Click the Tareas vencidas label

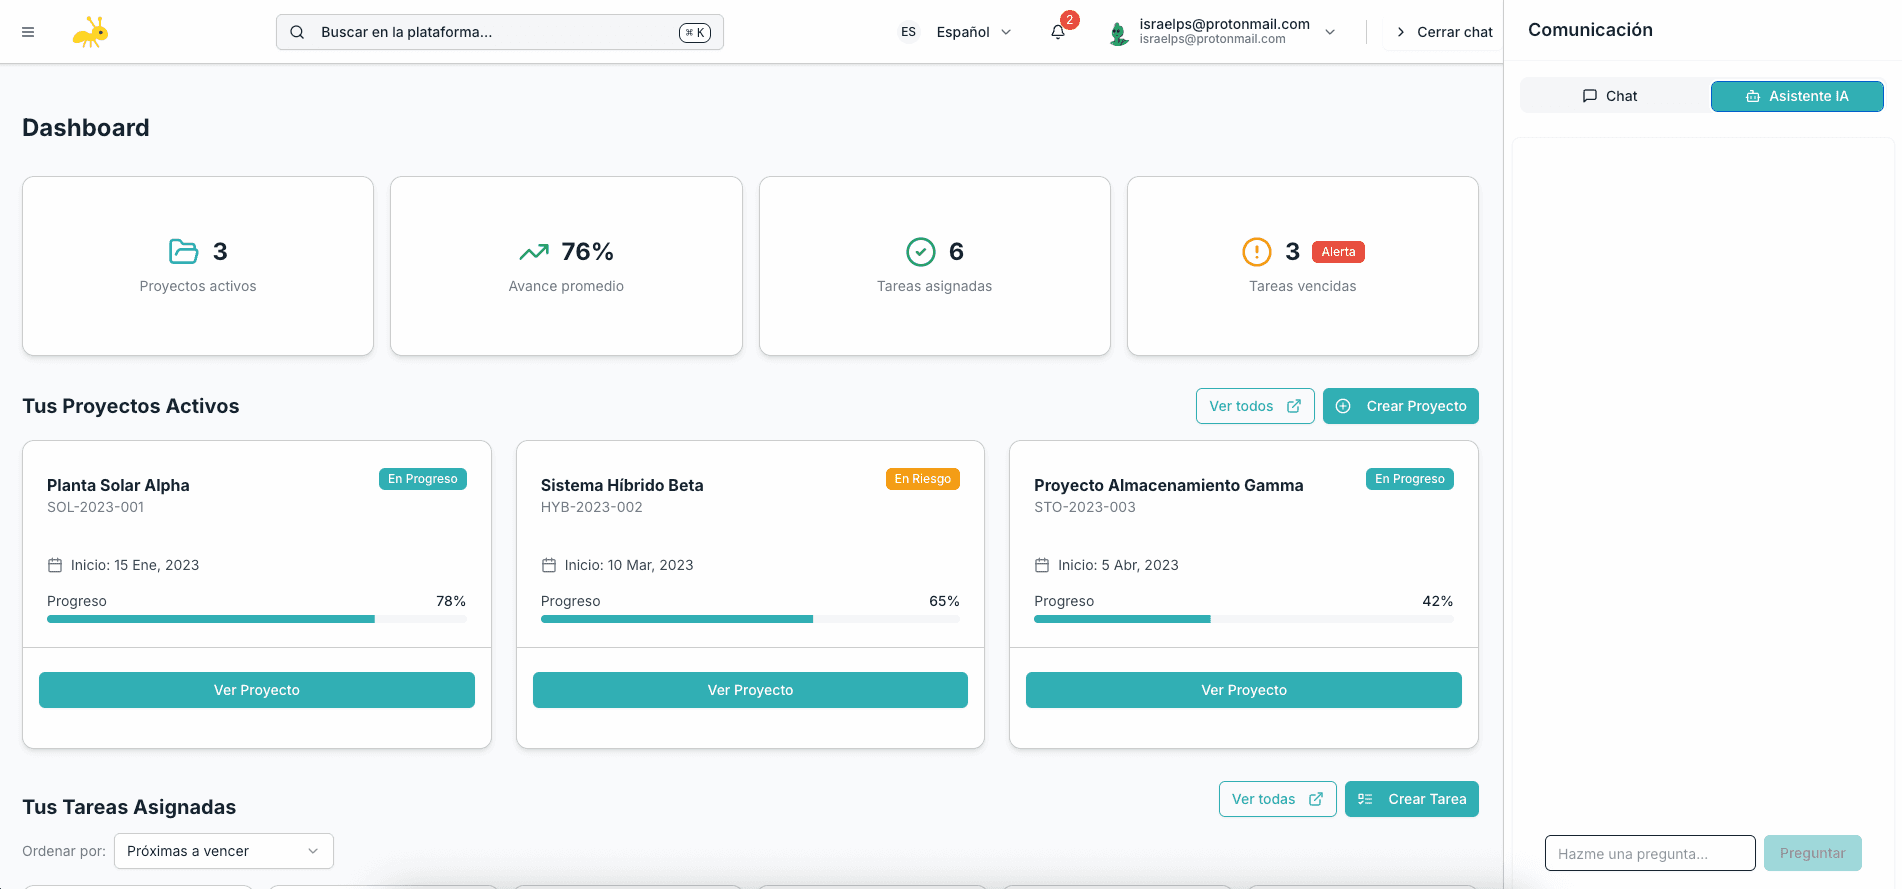1303,286
